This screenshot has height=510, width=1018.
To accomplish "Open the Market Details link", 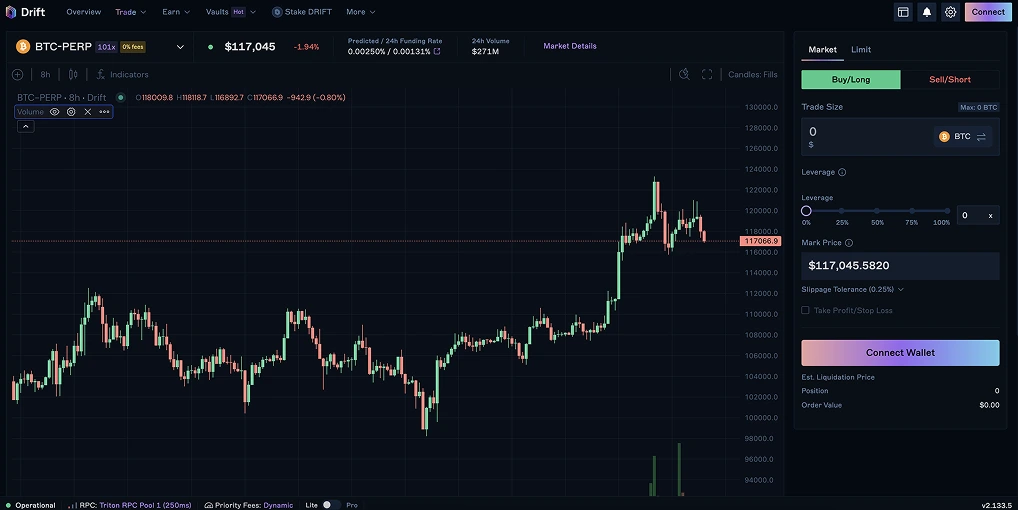I will click(x=570, y=46).
